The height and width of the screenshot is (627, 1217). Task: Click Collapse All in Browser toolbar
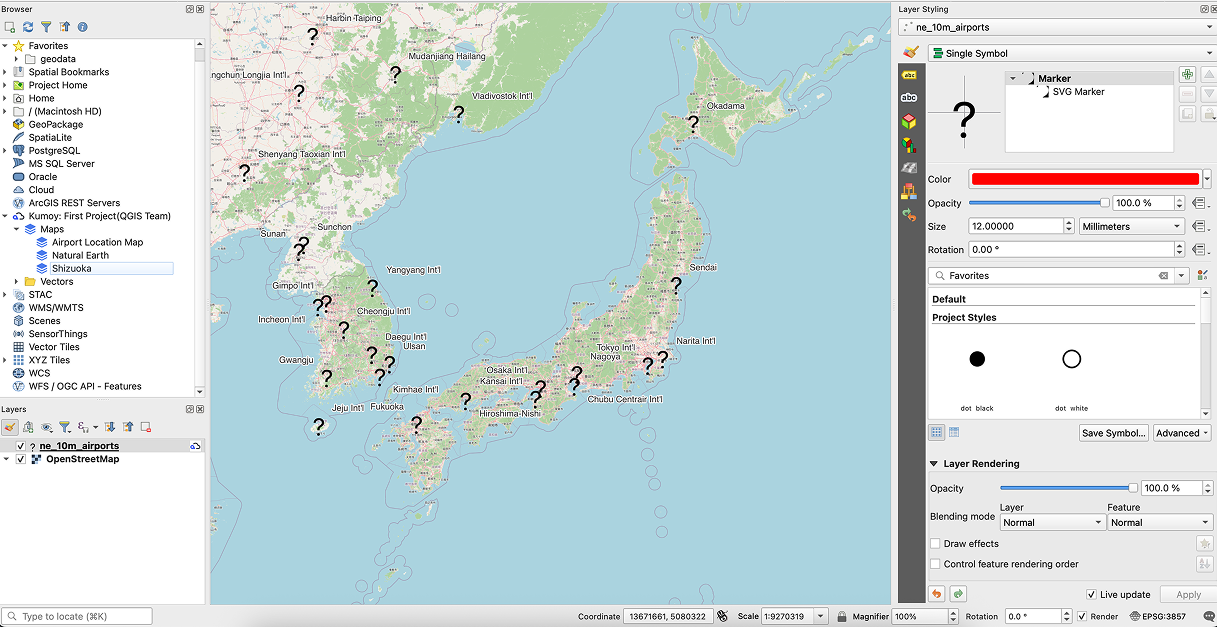64,27
